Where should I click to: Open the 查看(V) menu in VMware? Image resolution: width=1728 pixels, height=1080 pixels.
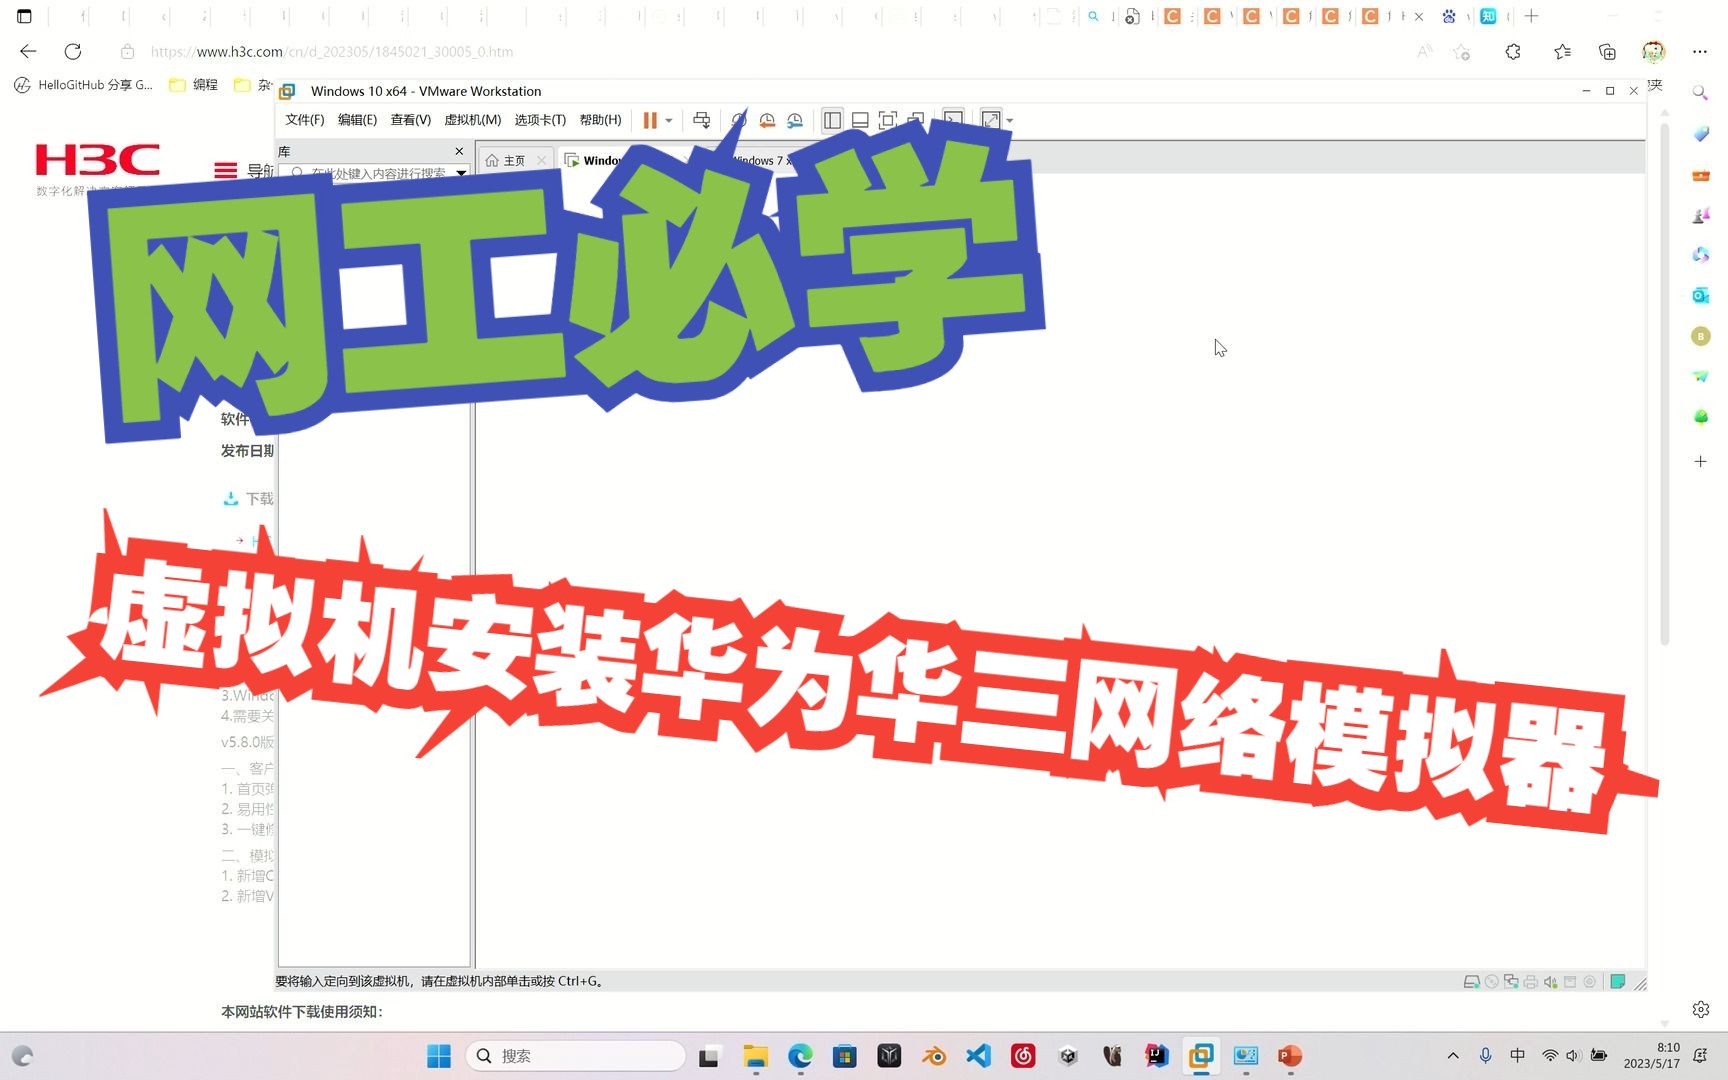point(410,120)
